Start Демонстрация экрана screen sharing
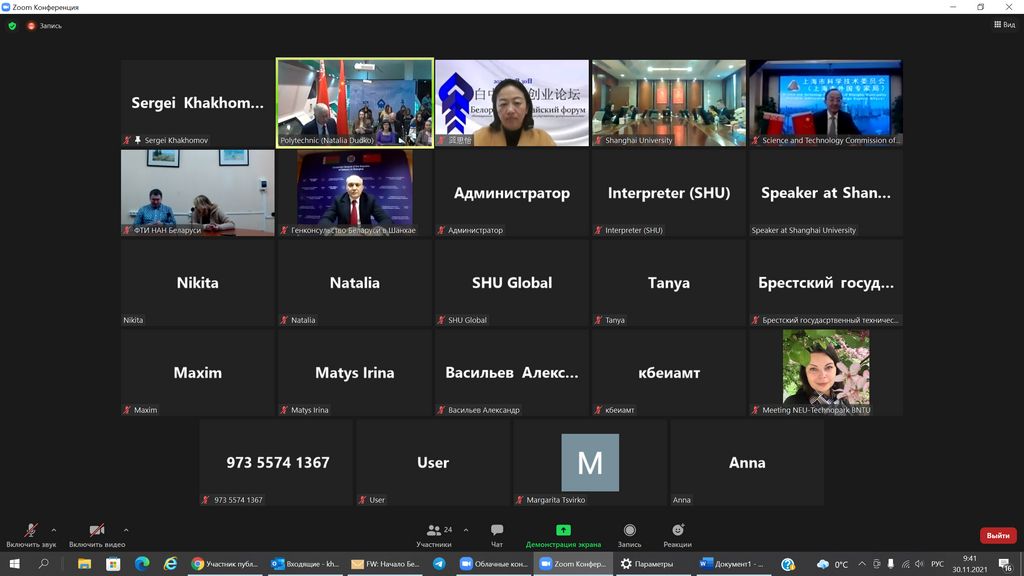 (x=563, y=534)
